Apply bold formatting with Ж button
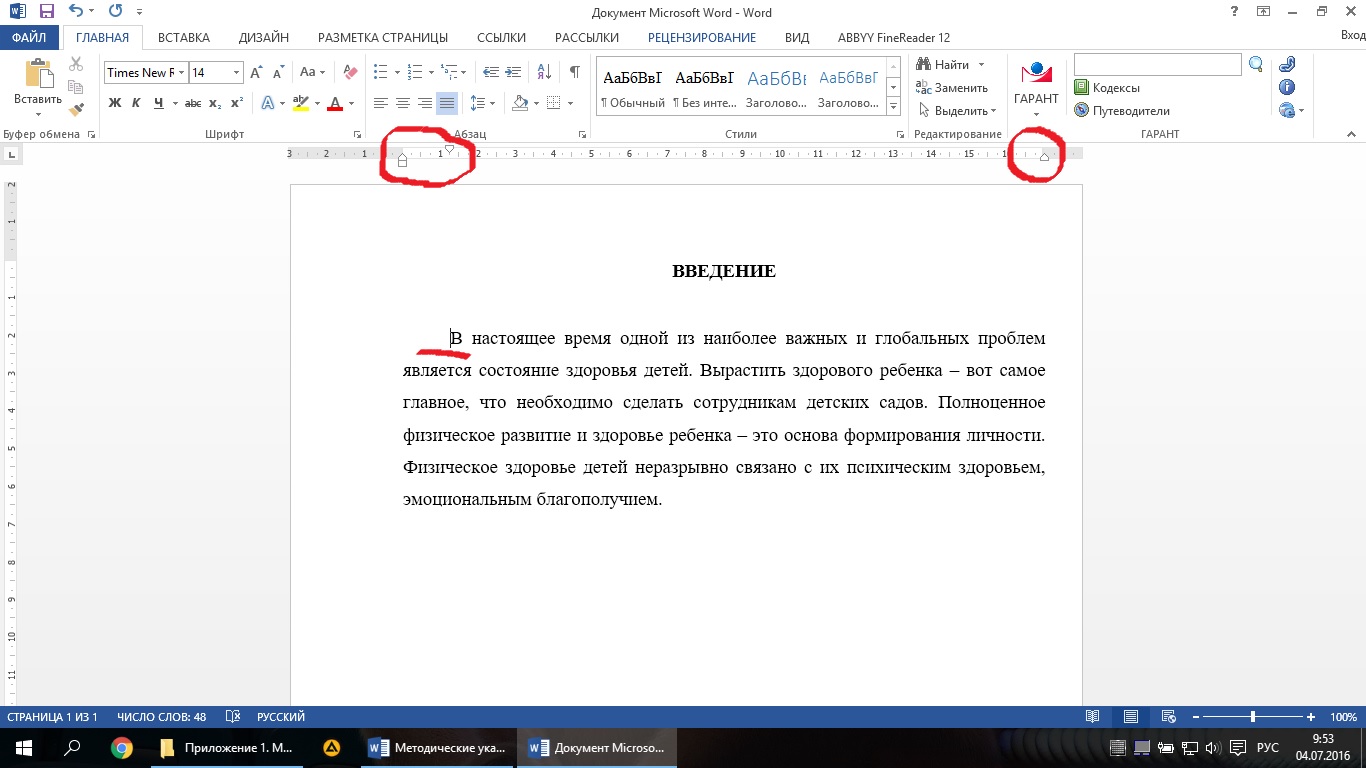The width and height of the screenshot is (1366, 768). [x=115, y=103]
